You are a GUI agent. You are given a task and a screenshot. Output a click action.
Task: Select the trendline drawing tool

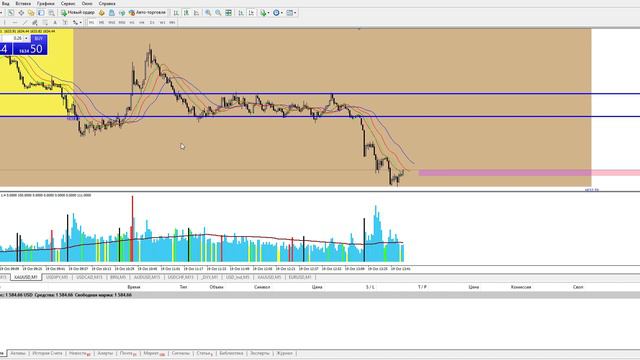pos(25,22)
